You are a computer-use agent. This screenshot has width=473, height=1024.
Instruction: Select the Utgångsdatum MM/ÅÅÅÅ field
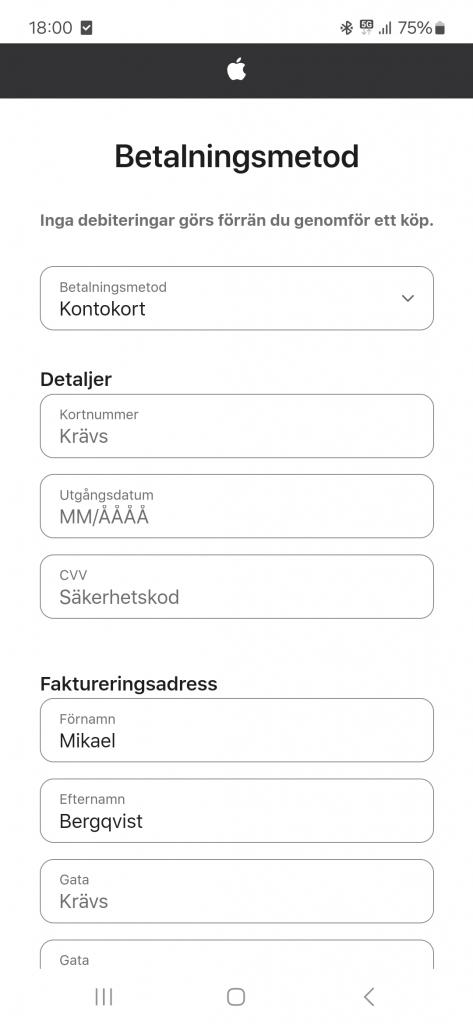pyautogui.click(x=236, y=506)
